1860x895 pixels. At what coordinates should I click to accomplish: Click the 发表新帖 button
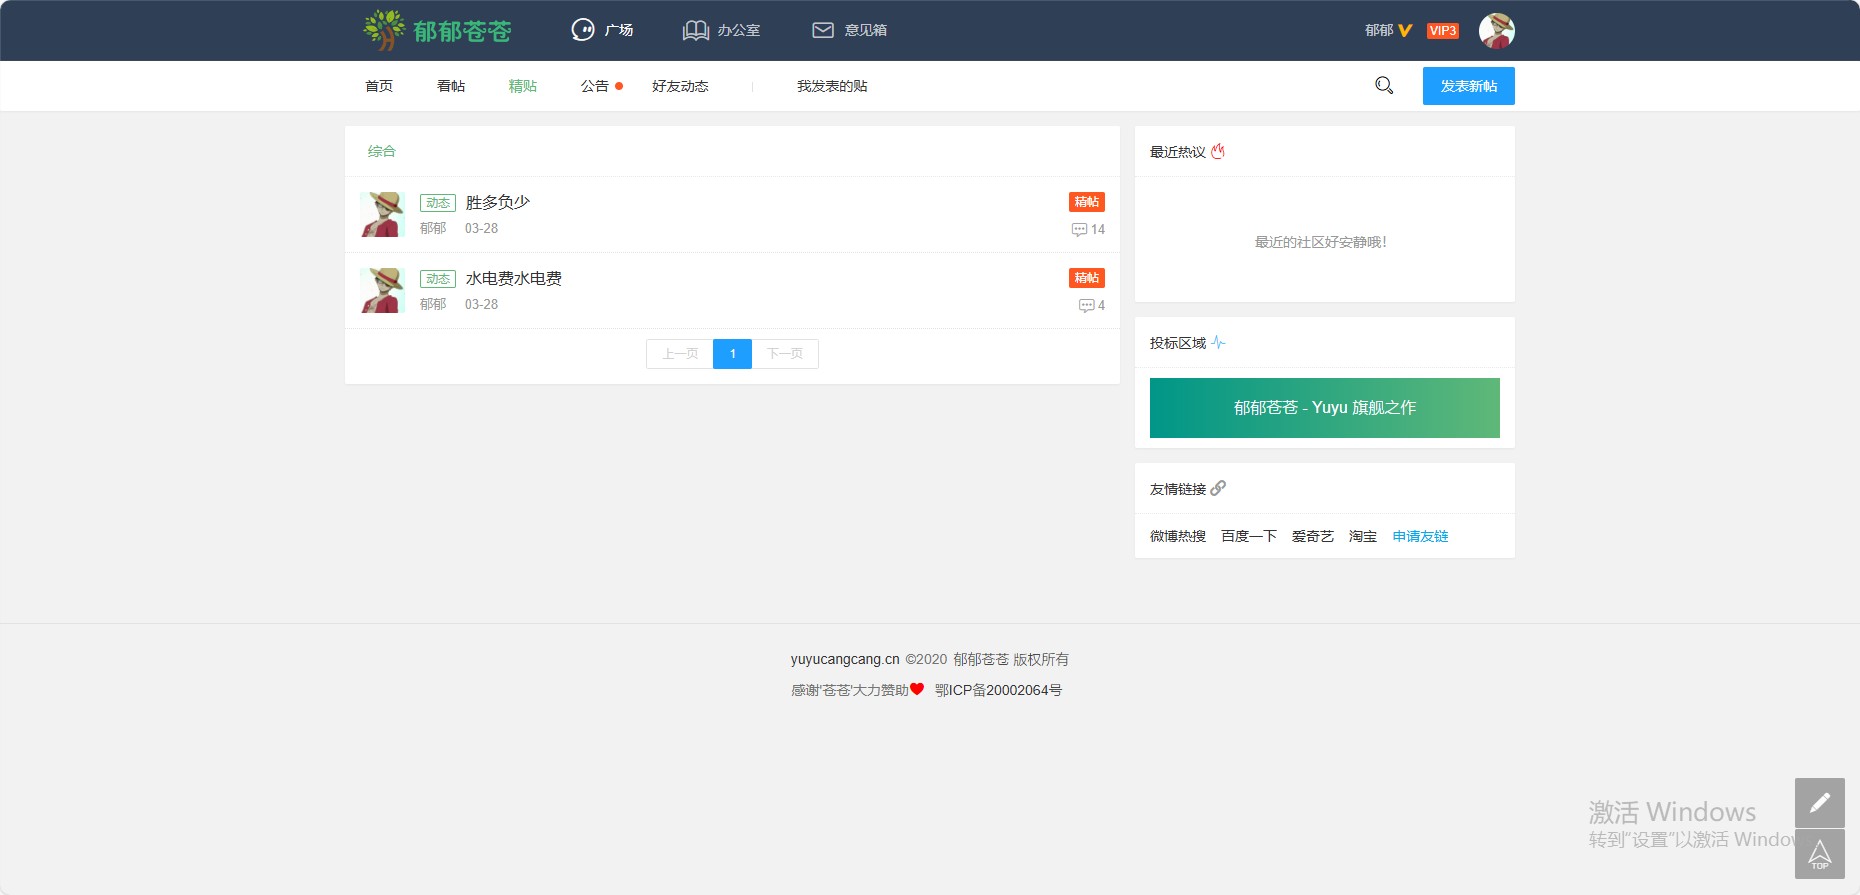coord(1468,86)
